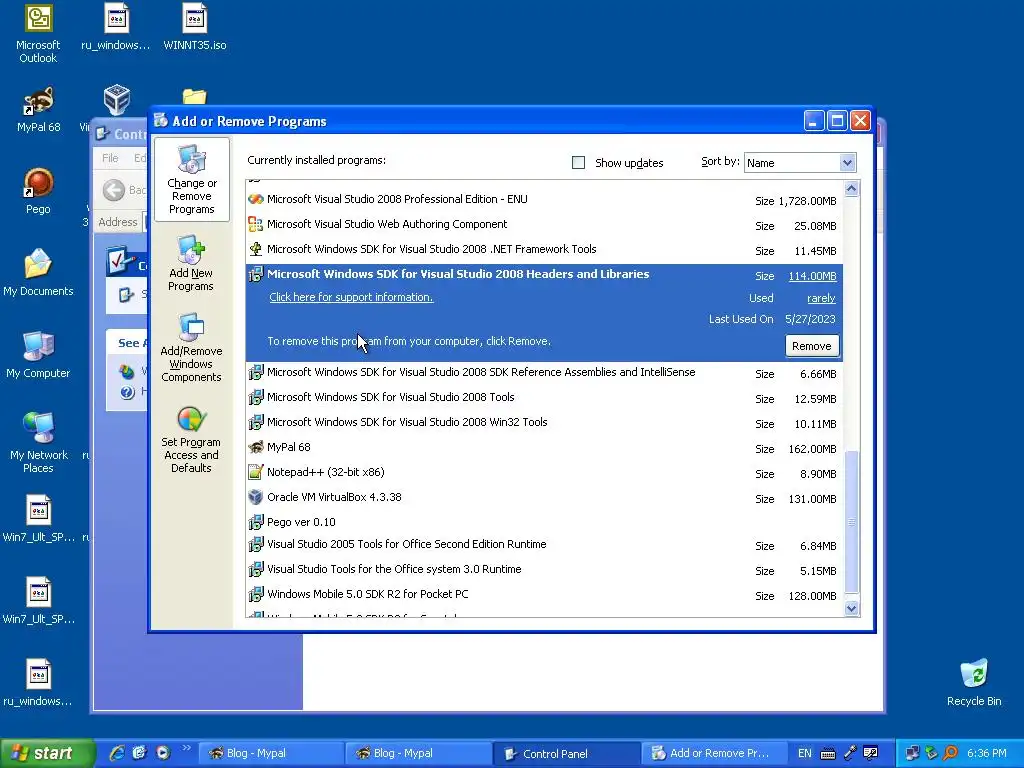Open Add New Programs panel
Viewport: 1024px width, 768px height.
click(x=191, y=264)
